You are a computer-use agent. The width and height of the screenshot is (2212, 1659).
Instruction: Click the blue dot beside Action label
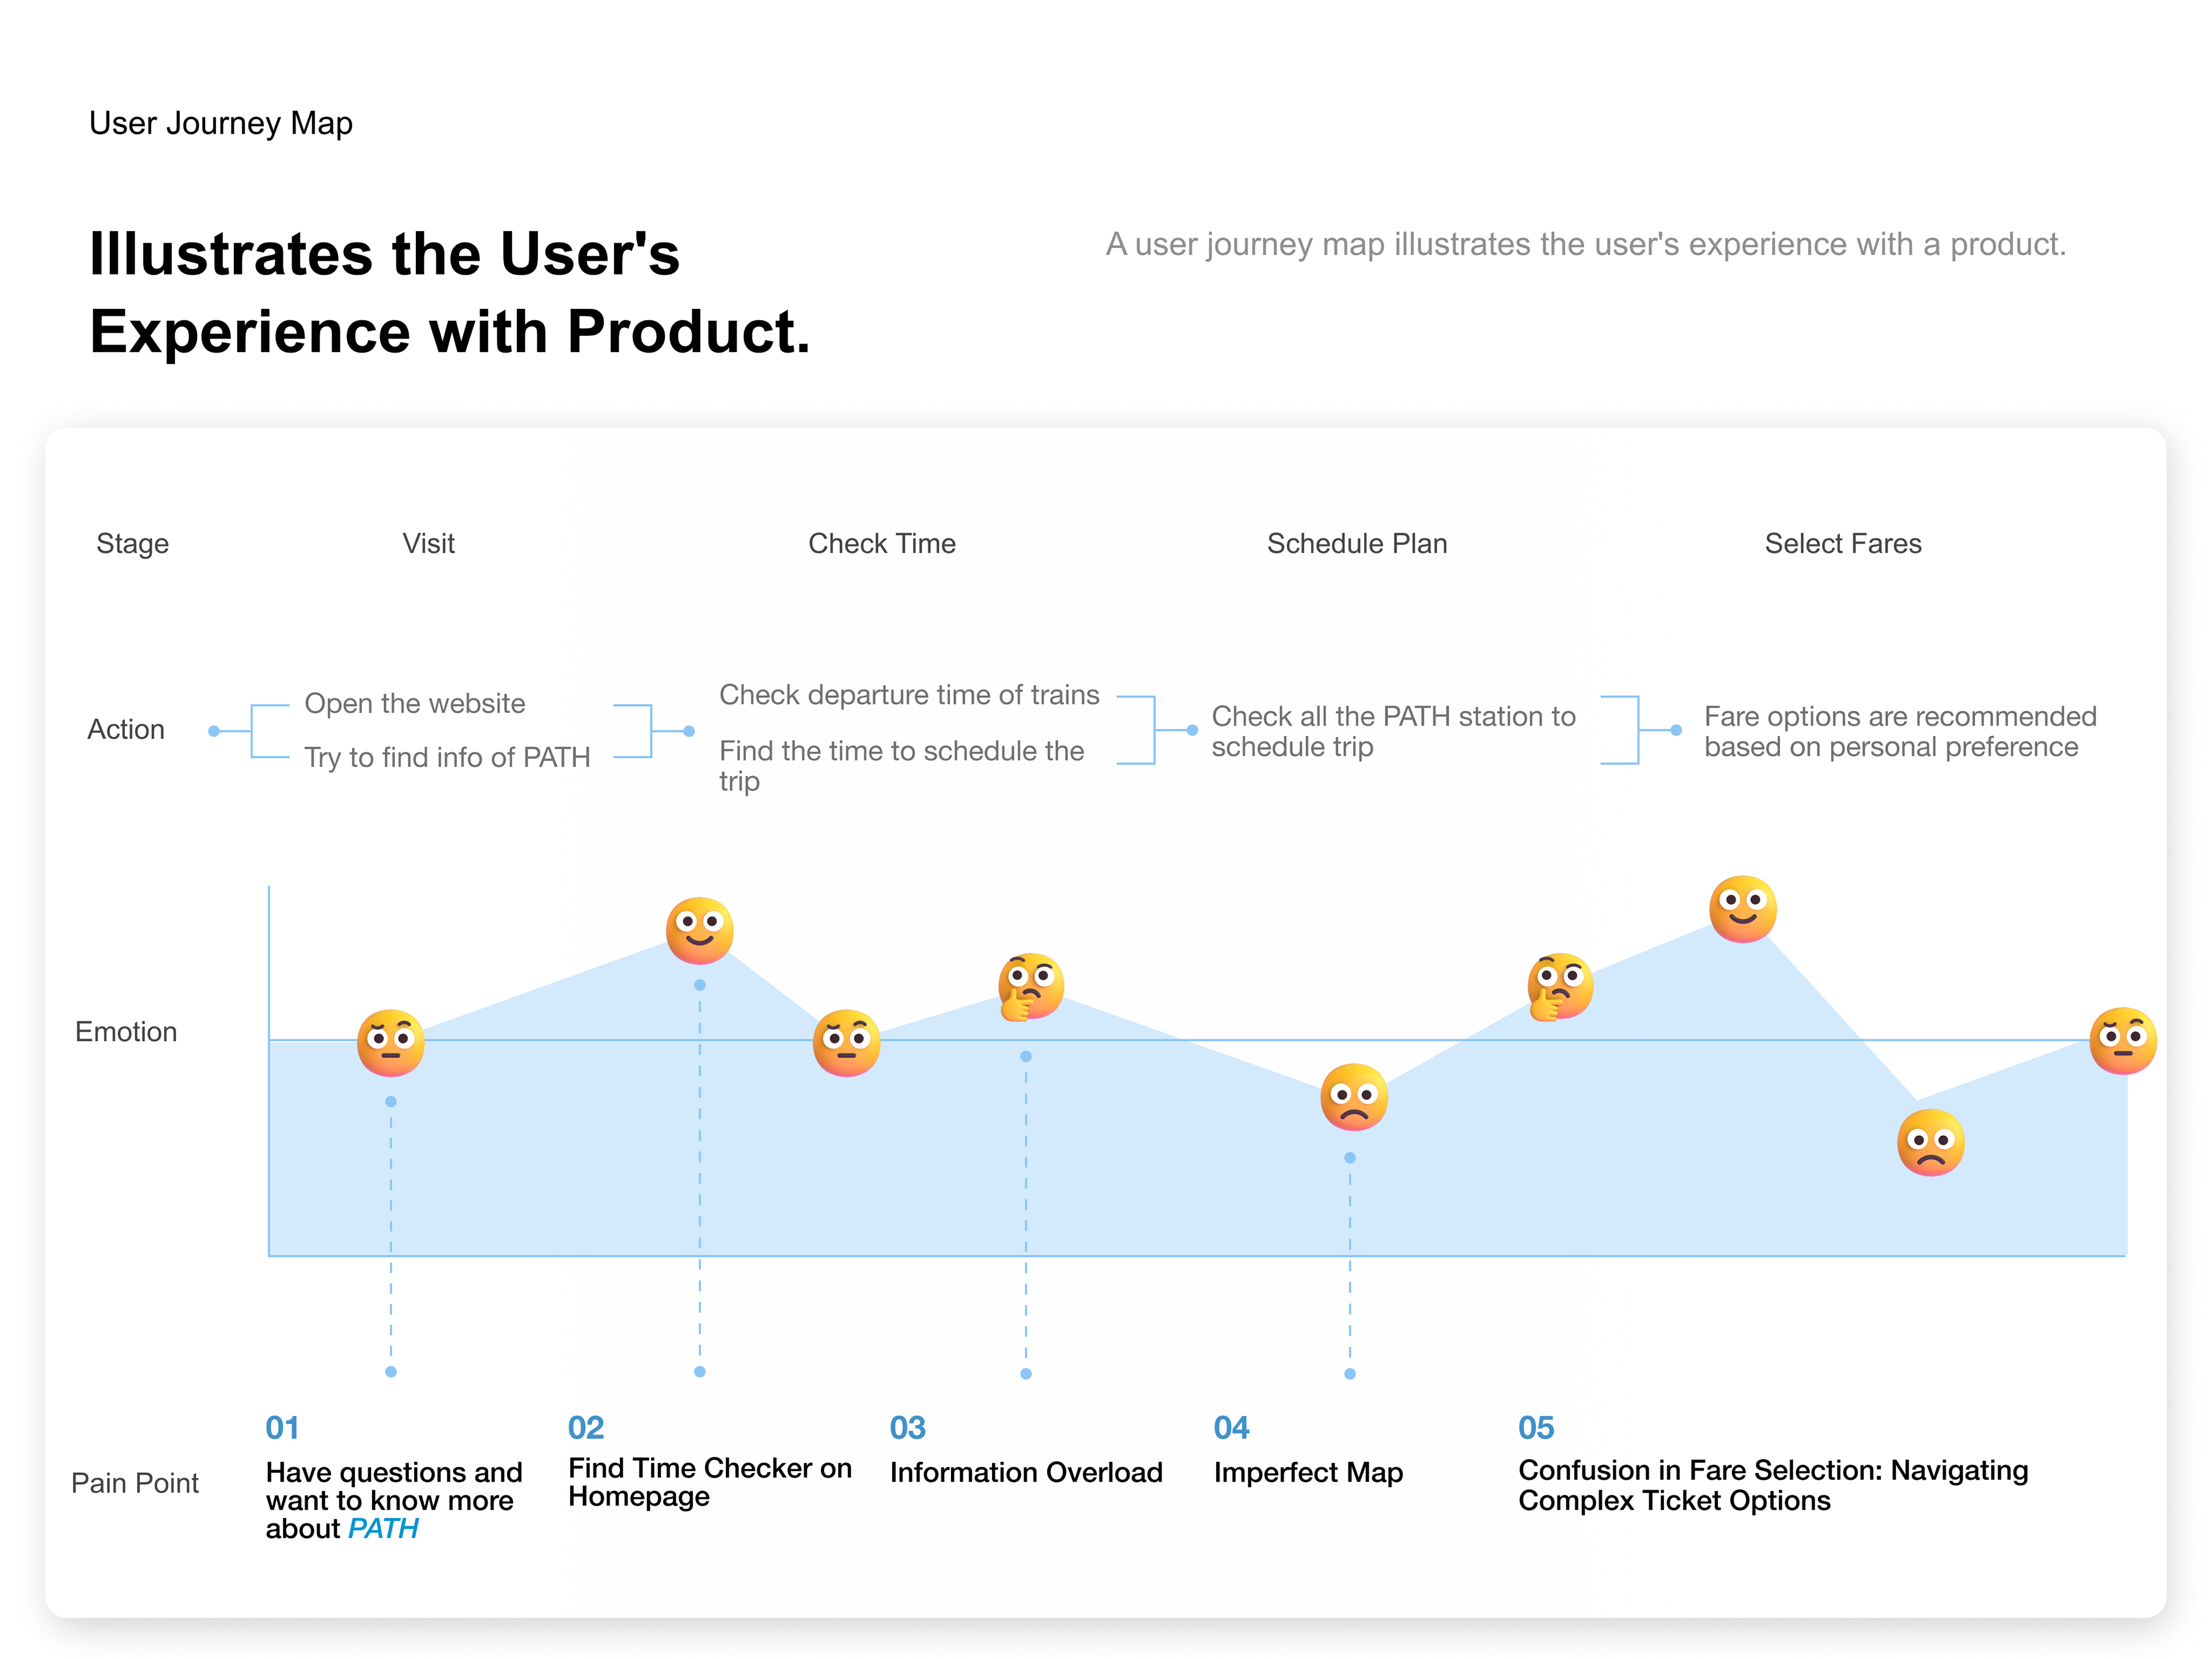[x=213, y=731]
